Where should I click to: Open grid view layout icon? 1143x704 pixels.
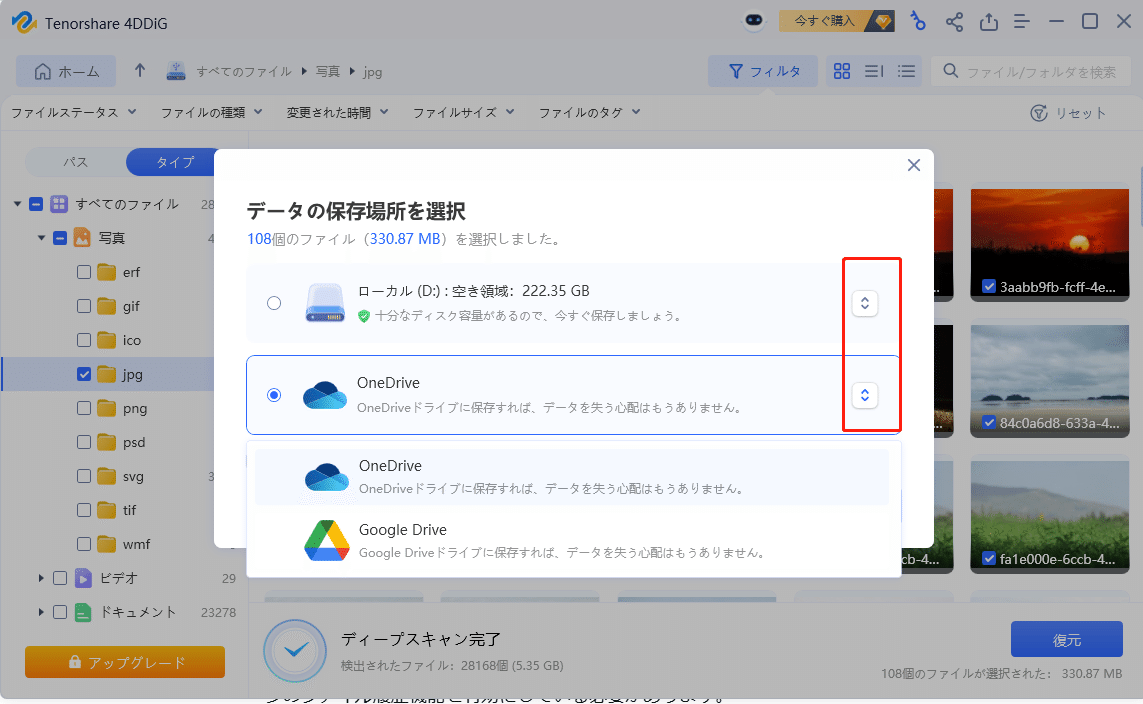pyautogui.click(x=841, y=71)
